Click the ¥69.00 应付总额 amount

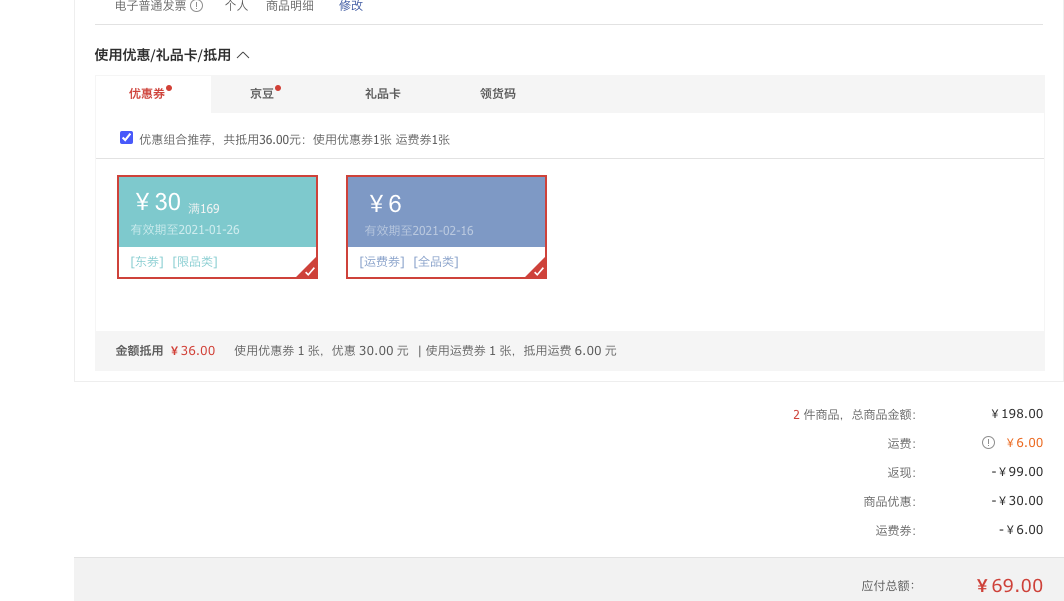1009,585
